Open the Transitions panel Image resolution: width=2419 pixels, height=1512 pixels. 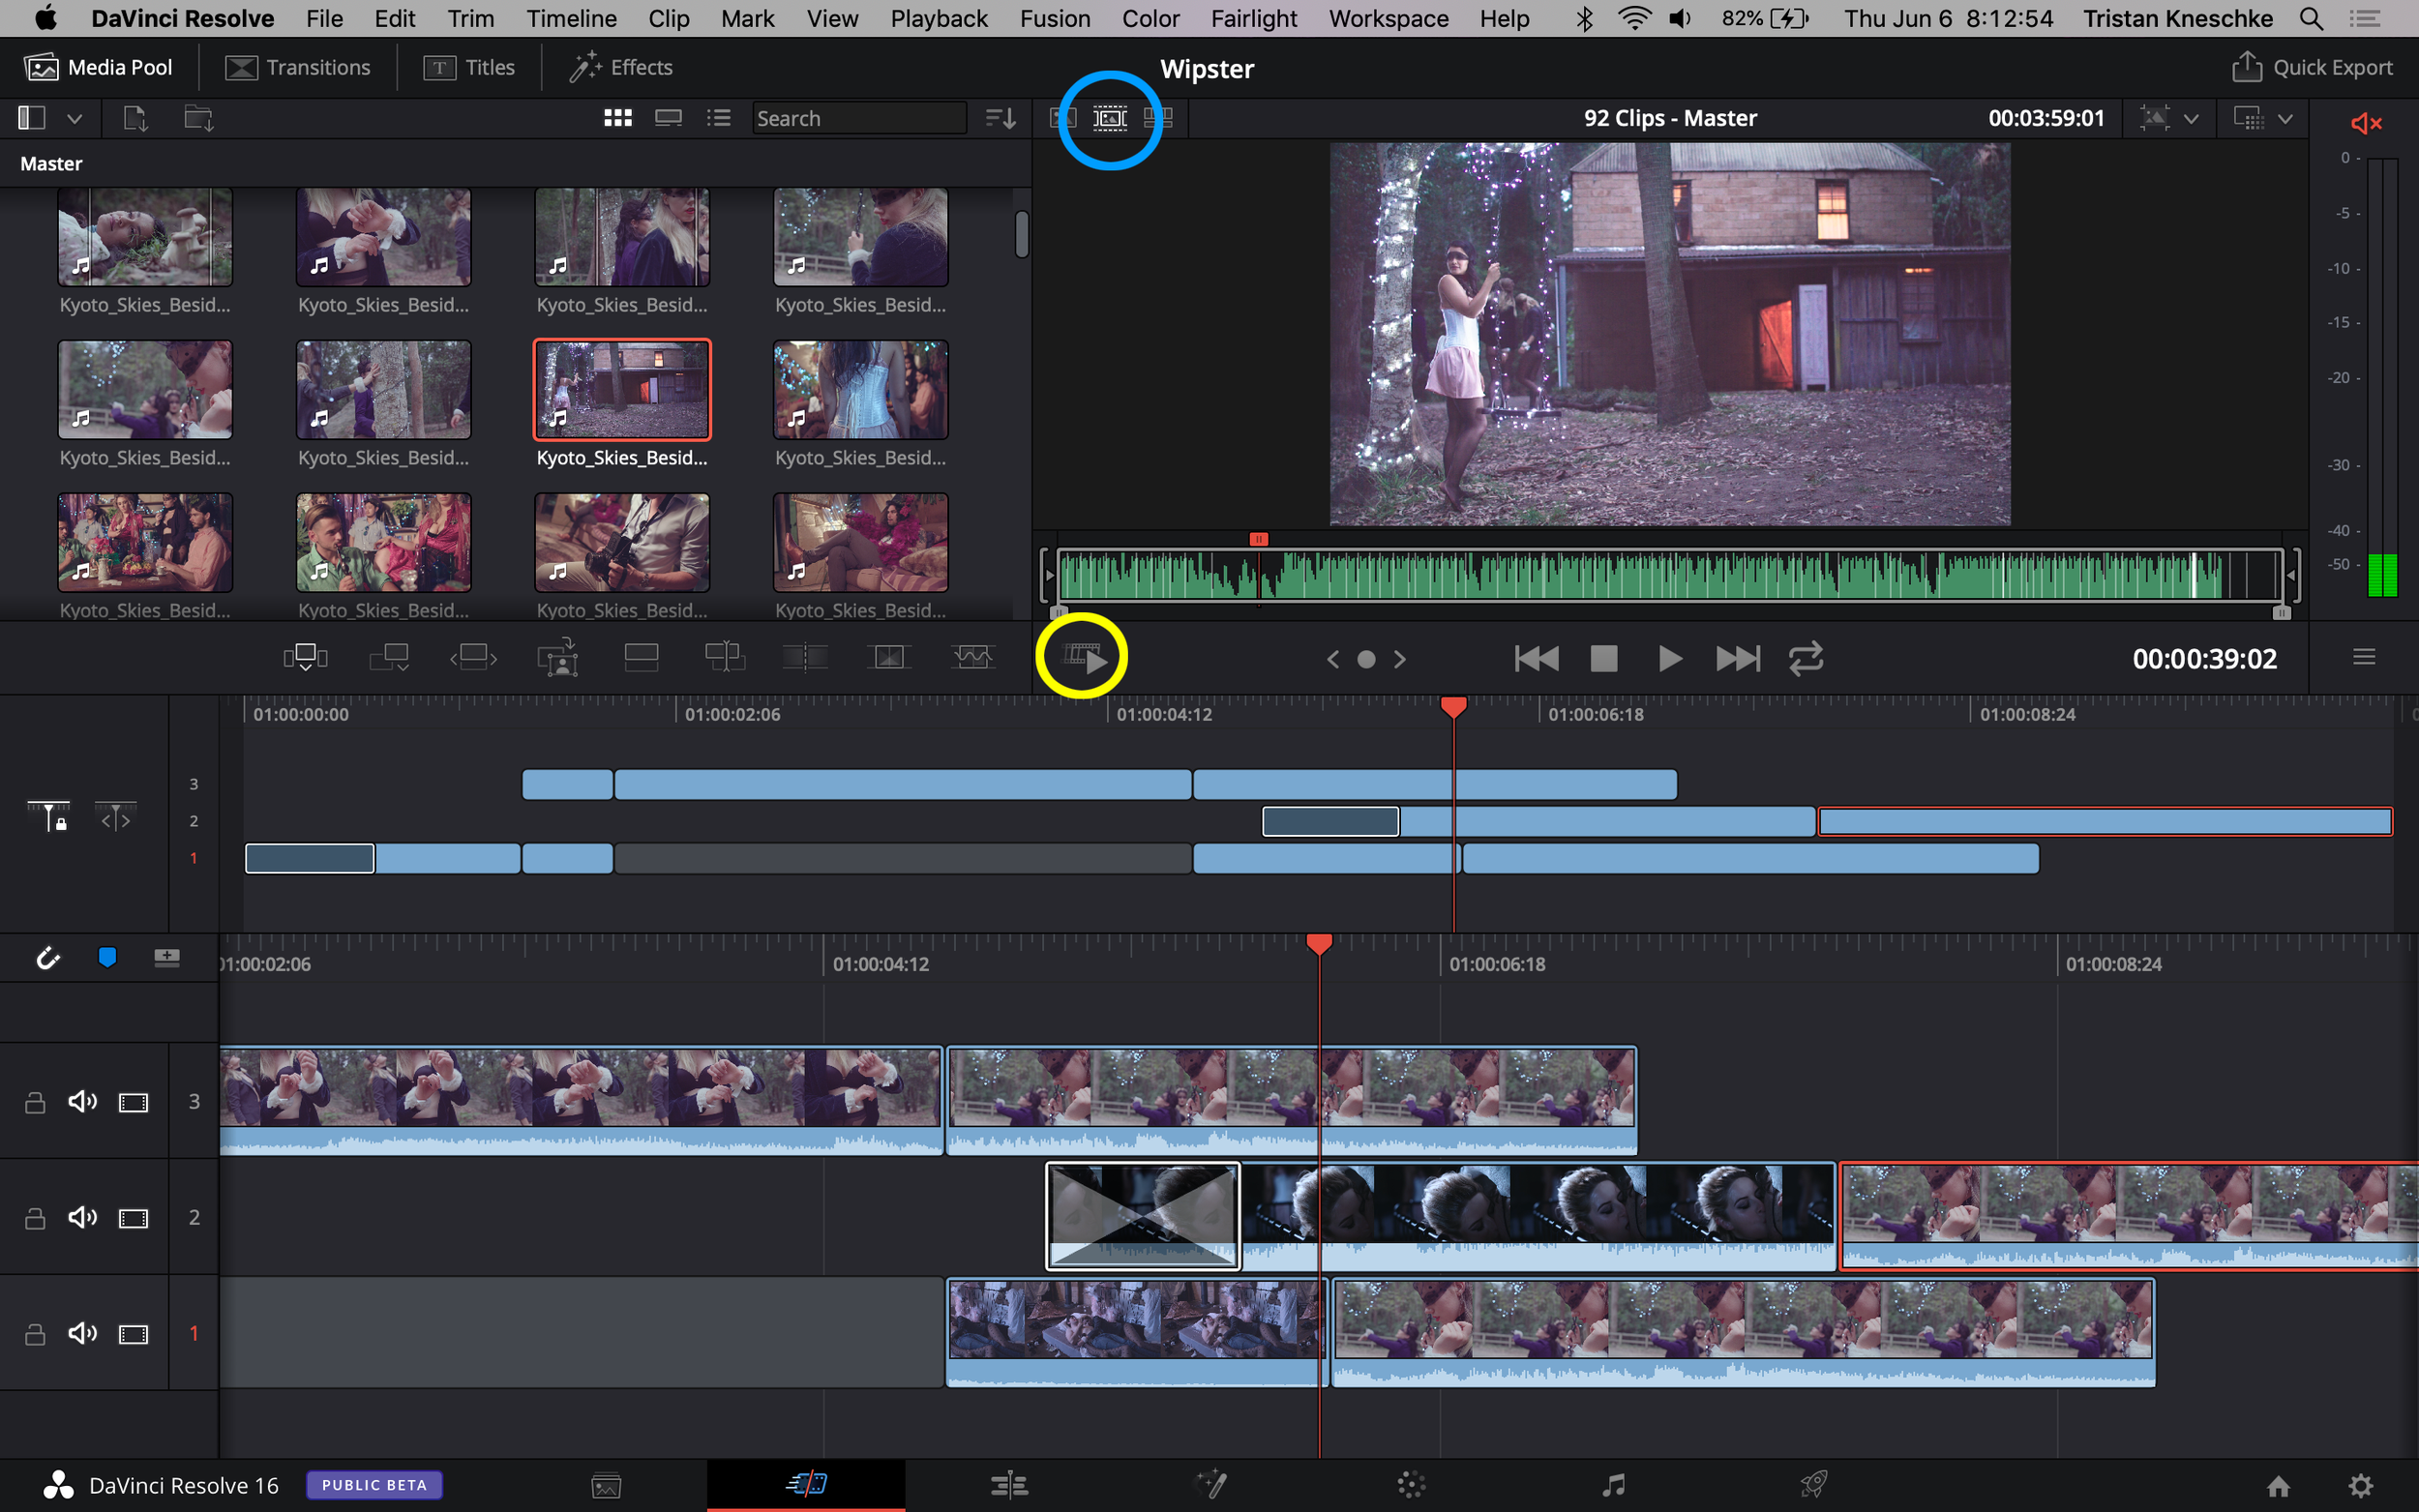[x=297, y=67]
